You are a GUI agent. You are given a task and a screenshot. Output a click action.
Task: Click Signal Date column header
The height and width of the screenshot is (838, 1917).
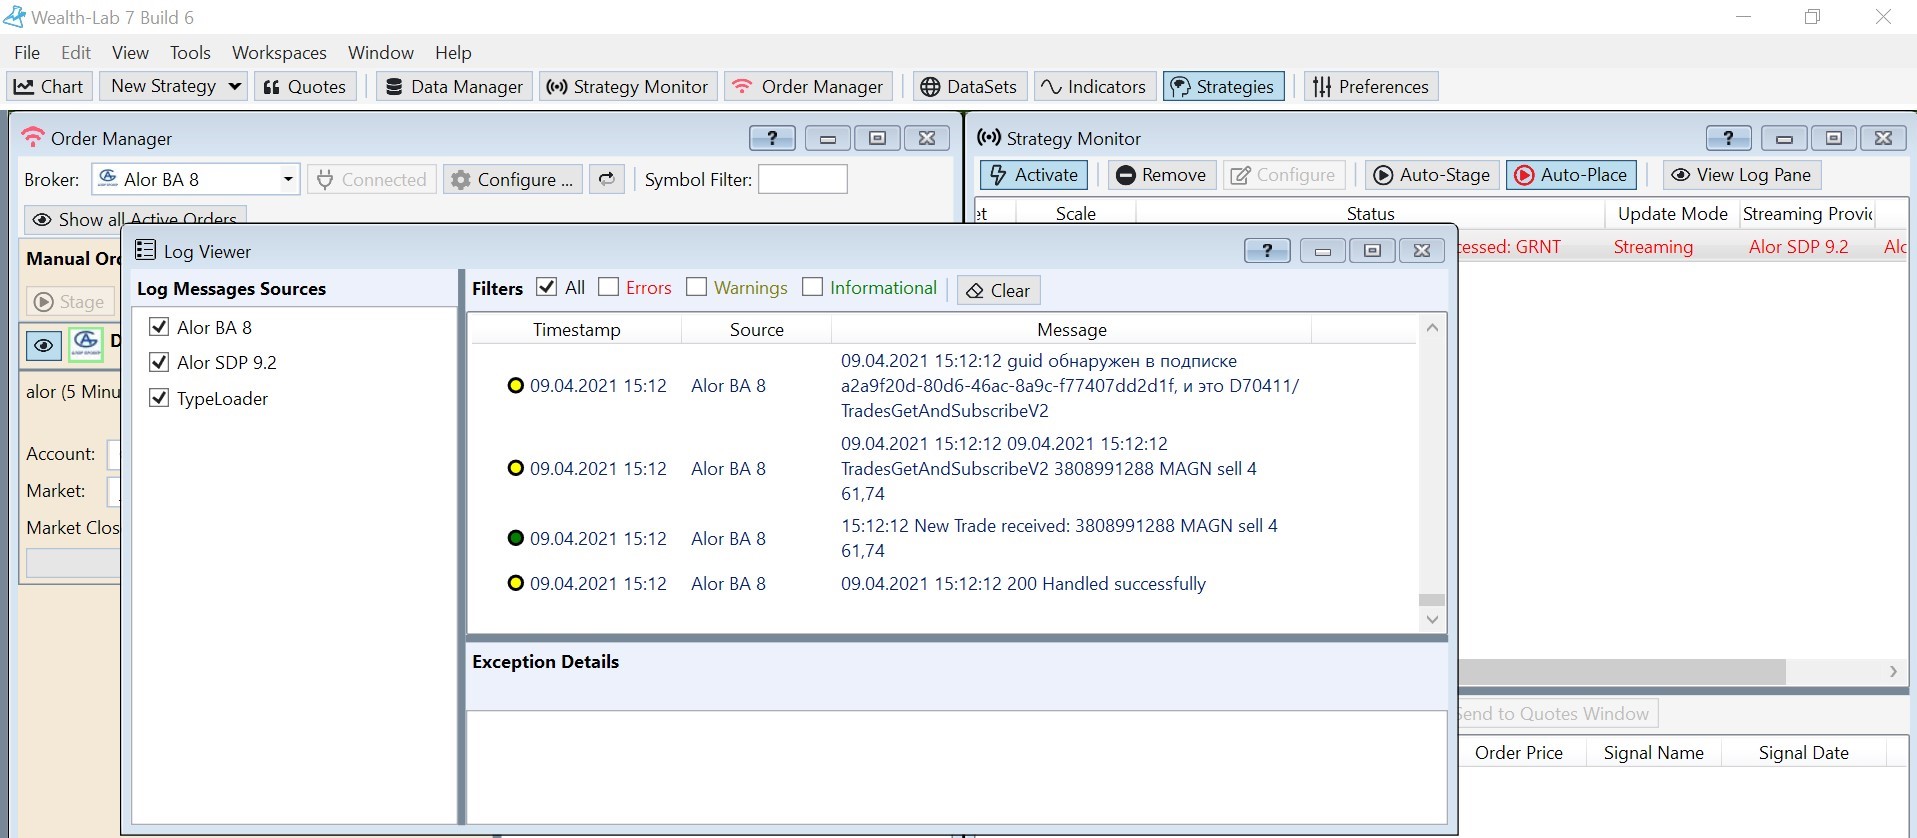point(1803,753)
